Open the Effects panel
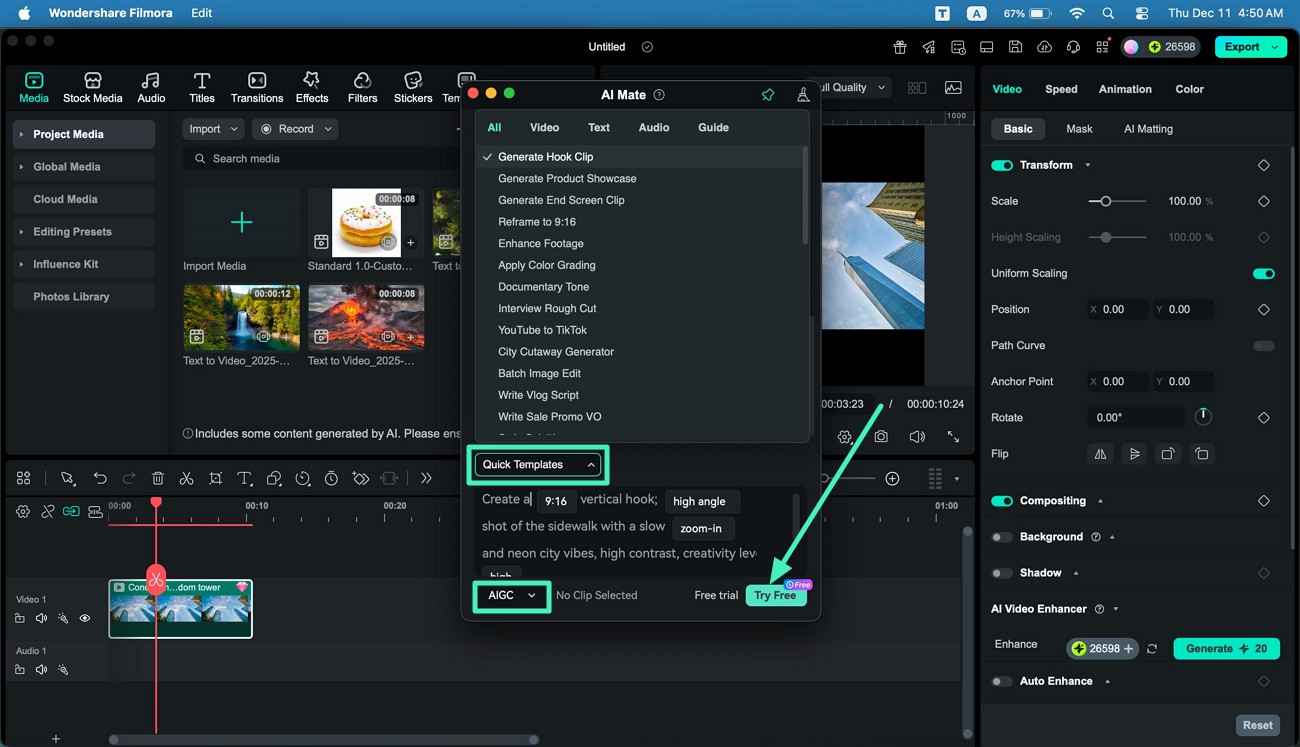Viewport: 1300px width, 747px height. pyautogui.click(x=311, y=87)
